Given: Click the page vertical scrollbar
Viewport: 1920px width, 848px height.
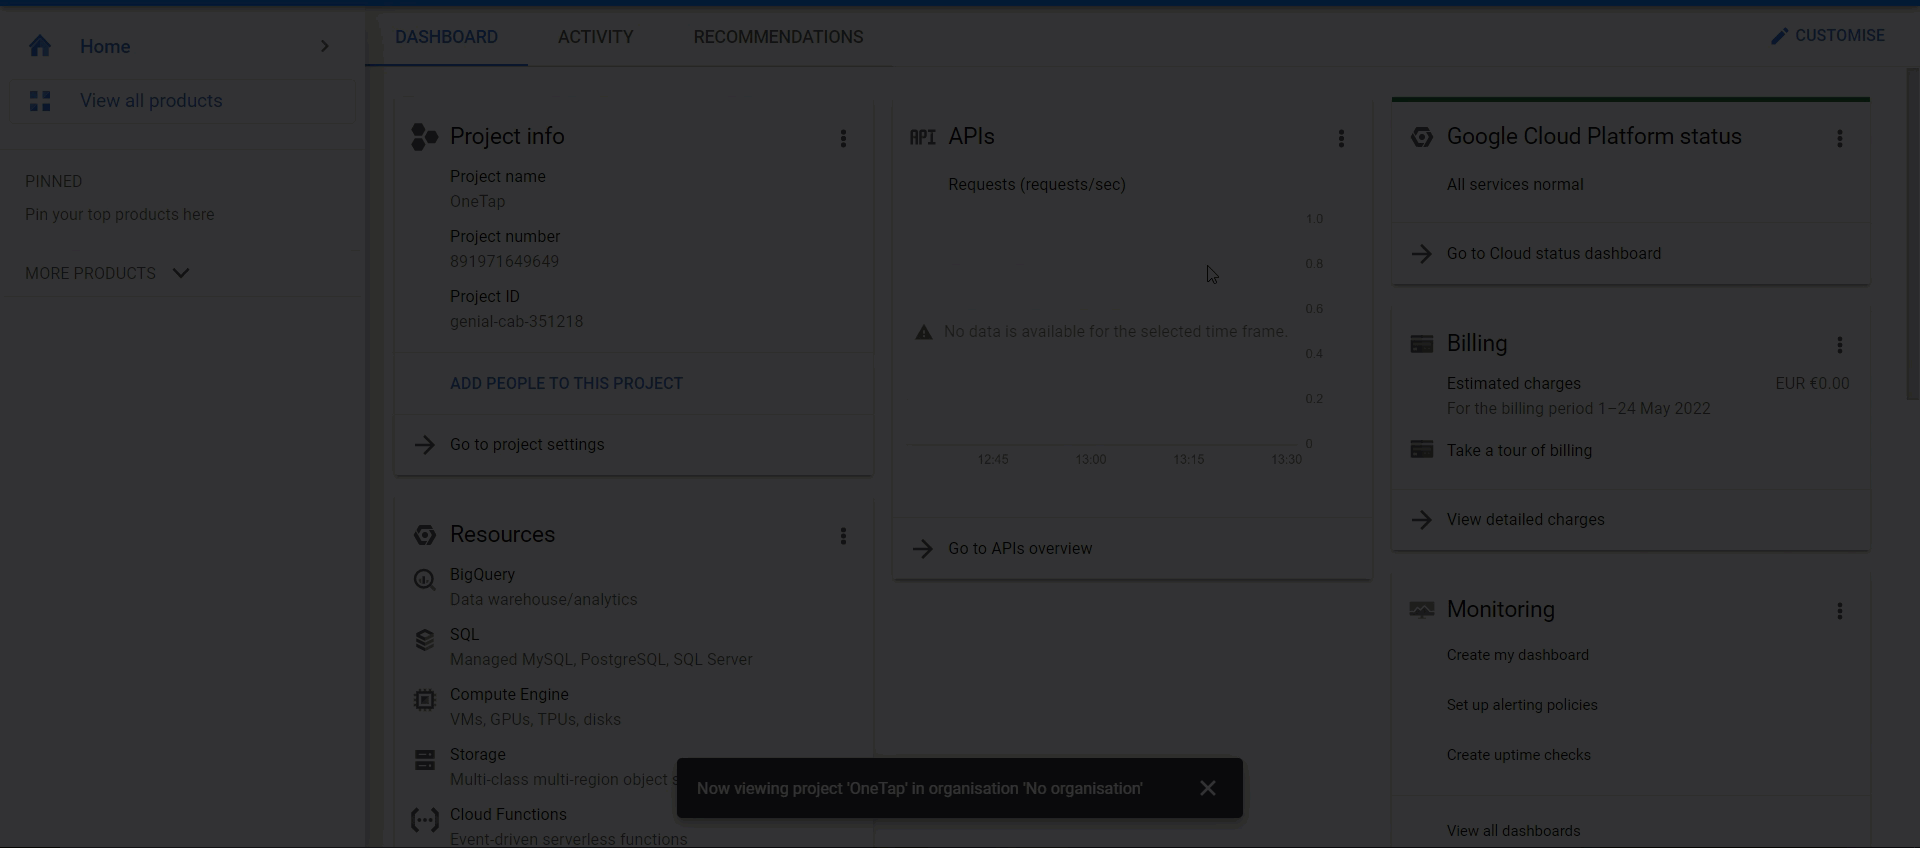Looking at the screenshot, I should 1913,235.
